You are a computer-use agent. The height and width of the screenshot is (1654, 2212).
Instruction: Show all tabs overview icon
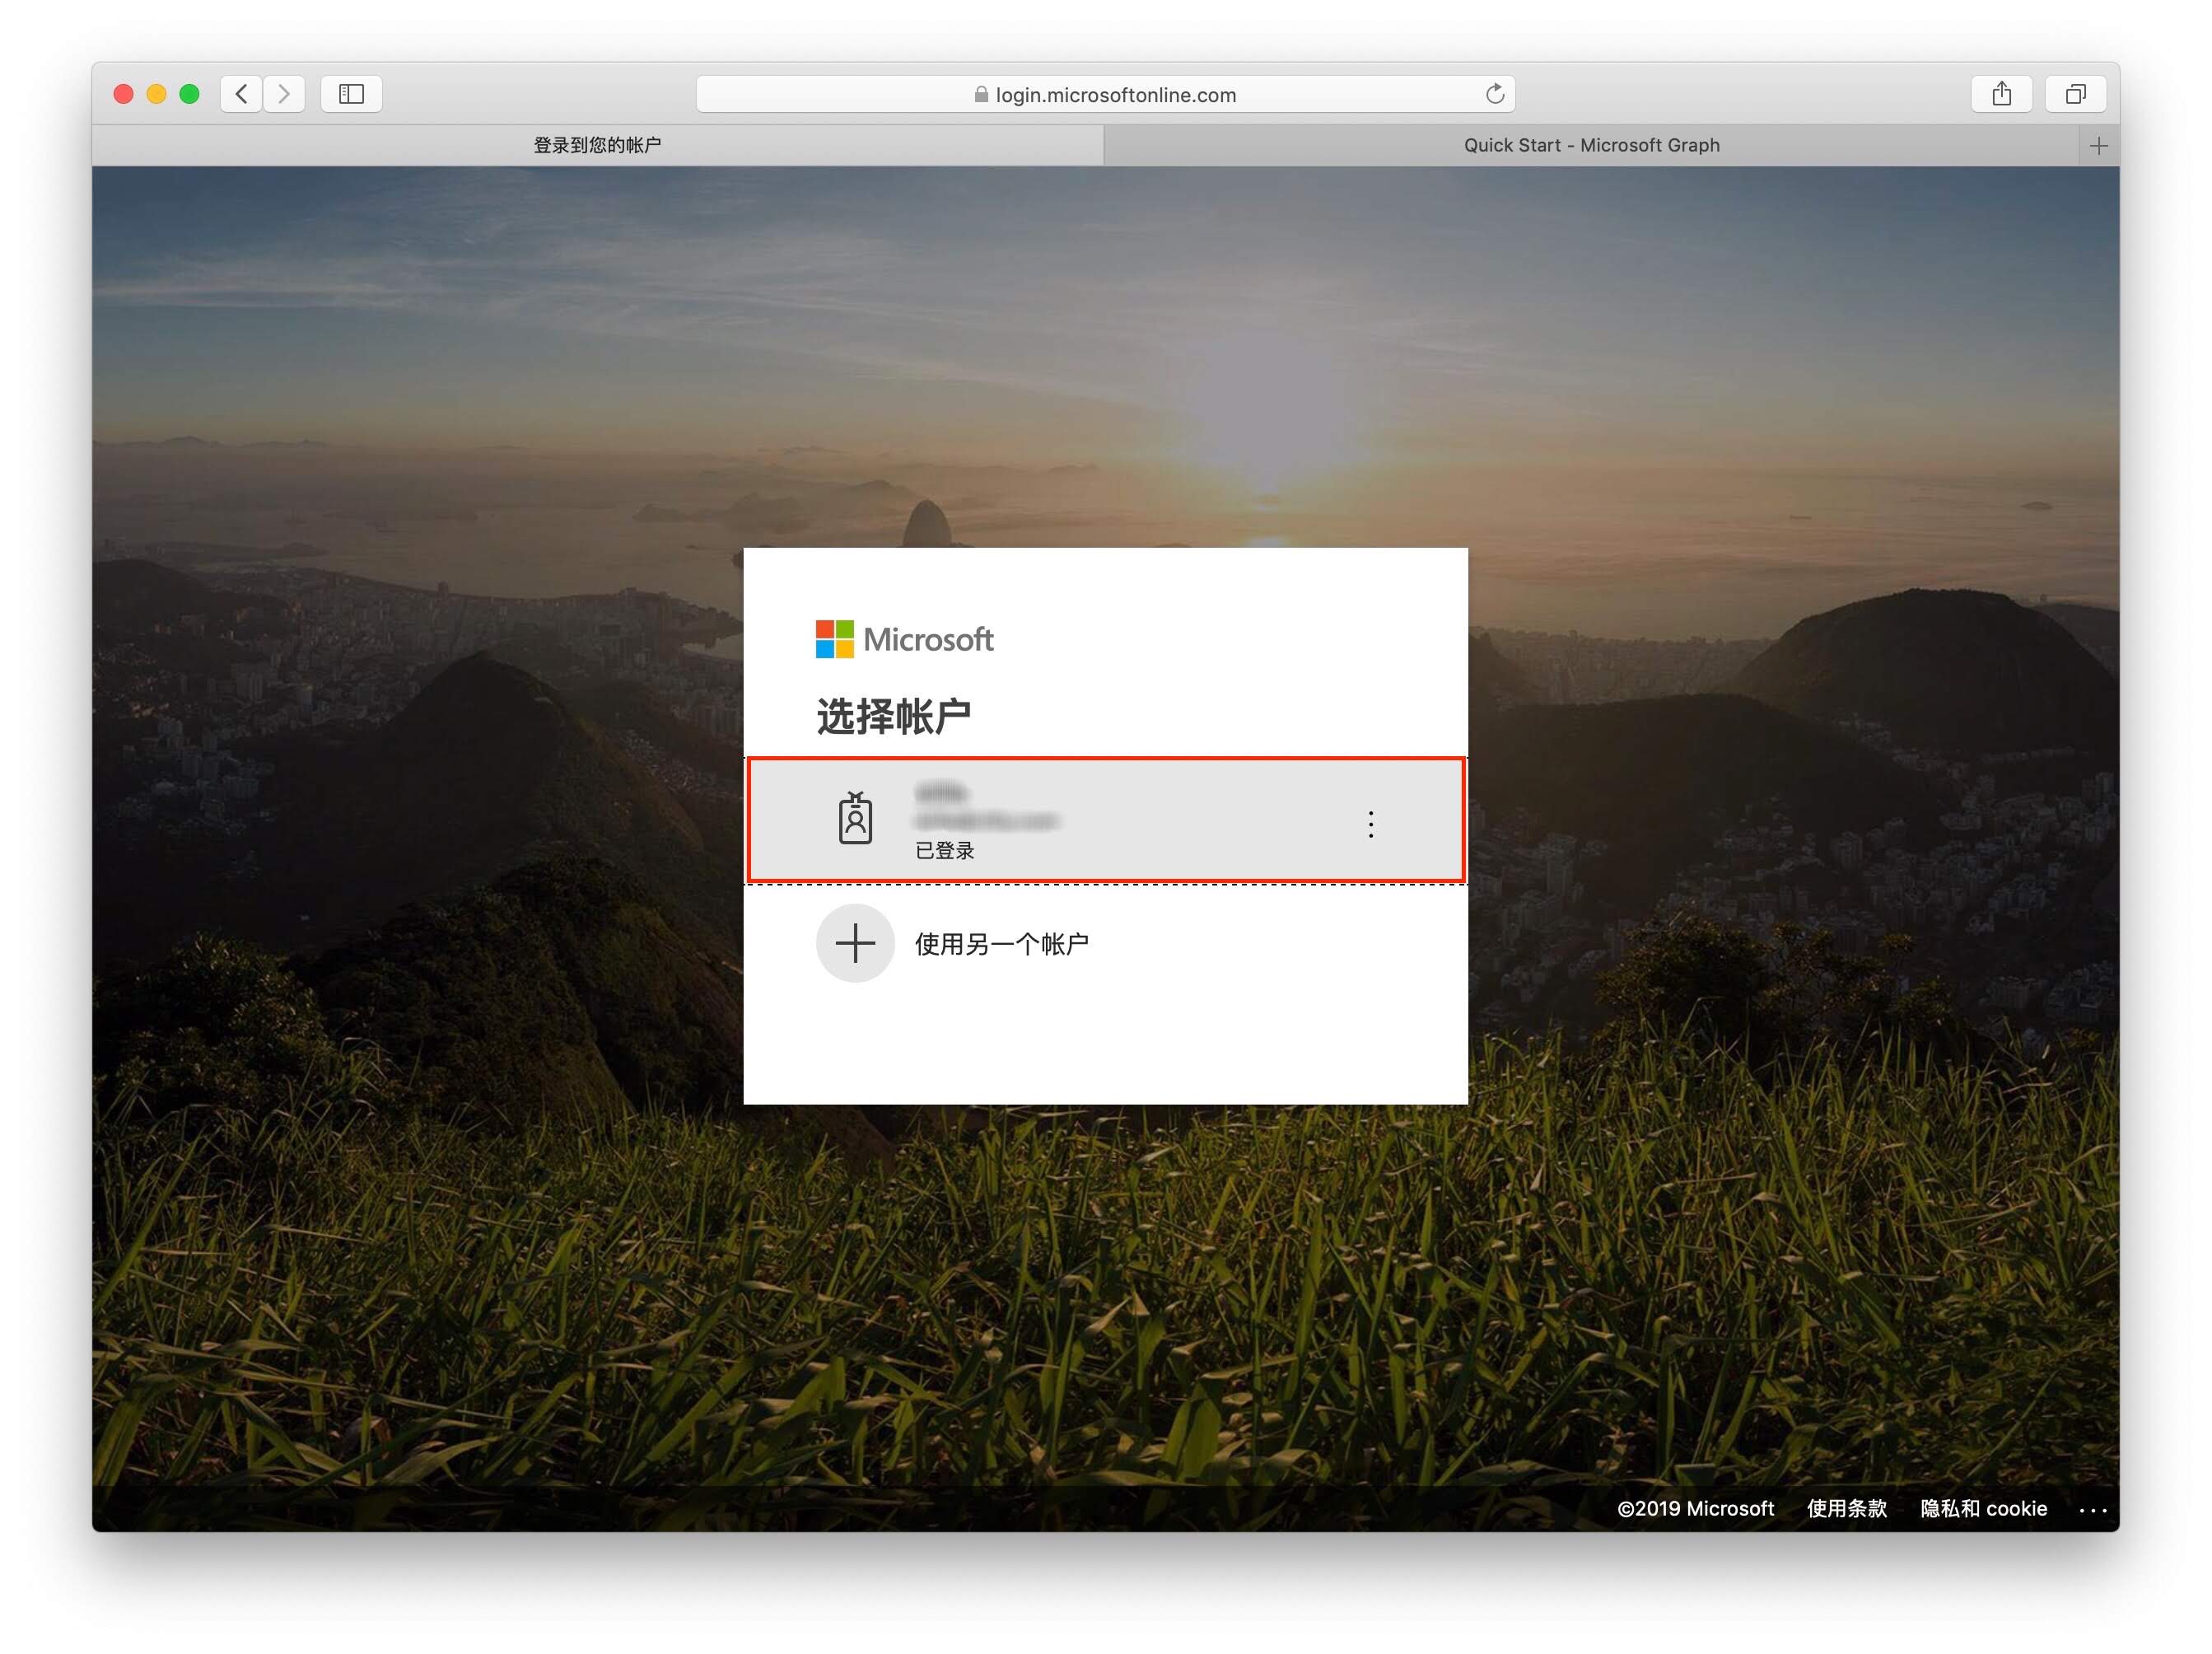coord(2075,94)
